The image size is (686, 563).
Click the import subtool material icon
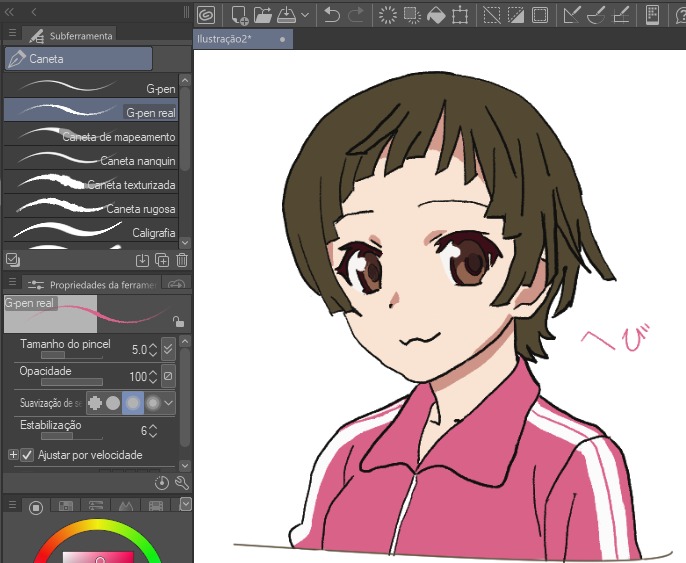point(142,260)
